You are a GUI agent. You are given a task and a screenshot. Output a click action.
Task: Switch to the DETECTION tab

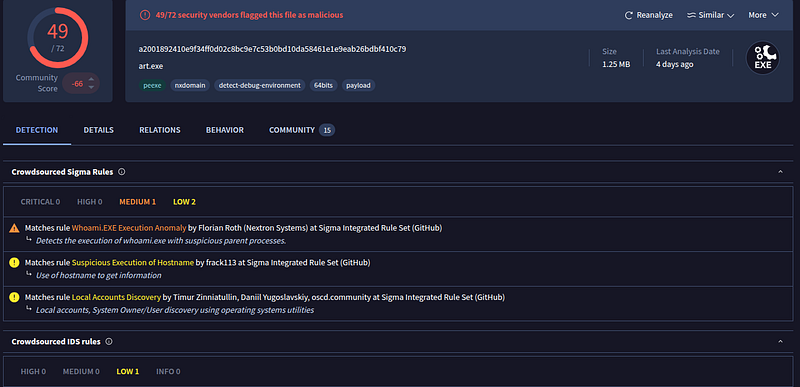pyautogui.click(x=37, y=130)
